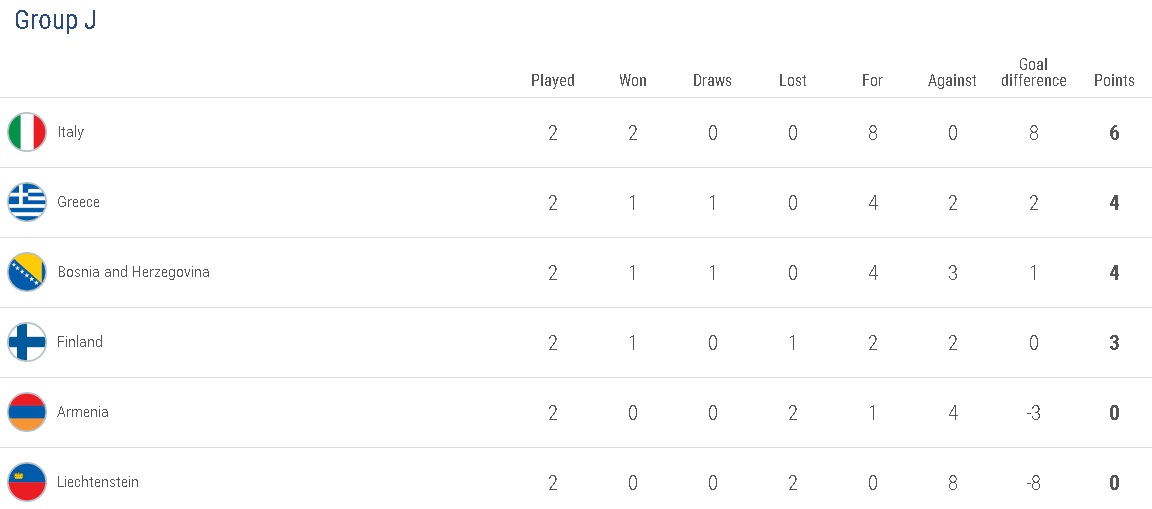
Task: Open the Finland team link
Action: [80, 342]
